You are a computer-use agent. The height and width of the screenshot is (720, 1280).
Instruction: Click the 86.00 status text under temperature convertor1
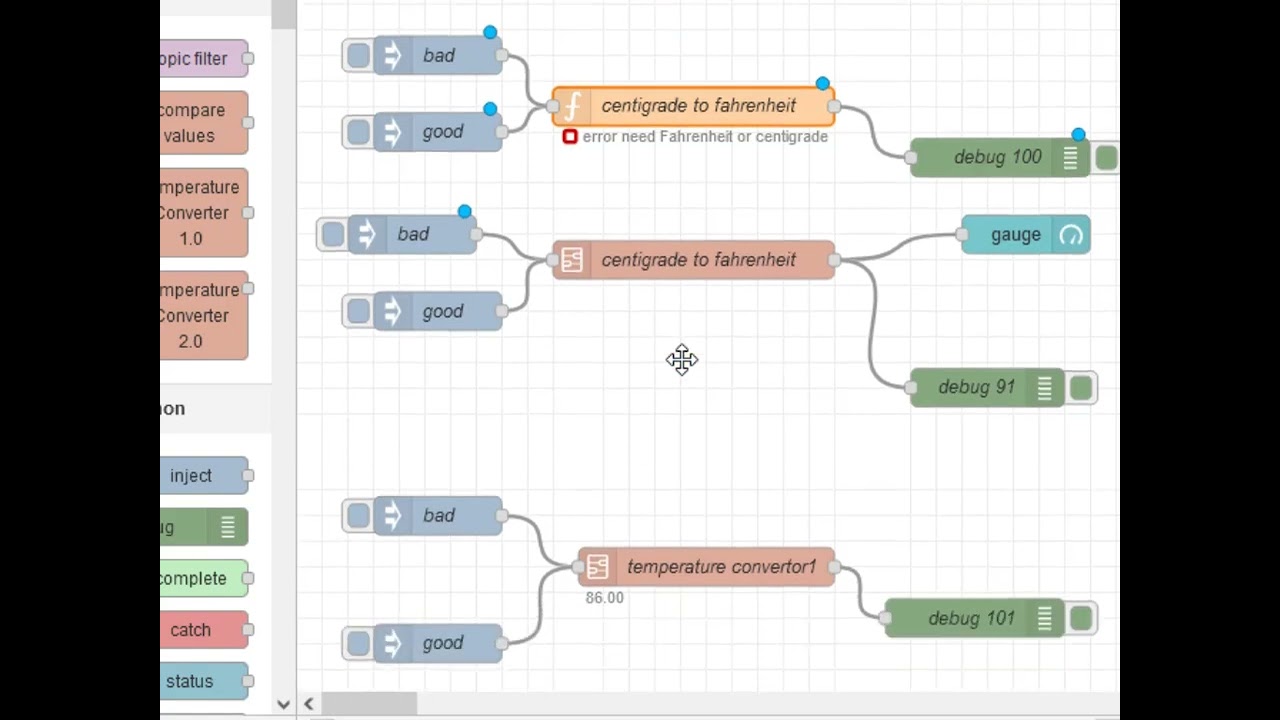[604, 598]
